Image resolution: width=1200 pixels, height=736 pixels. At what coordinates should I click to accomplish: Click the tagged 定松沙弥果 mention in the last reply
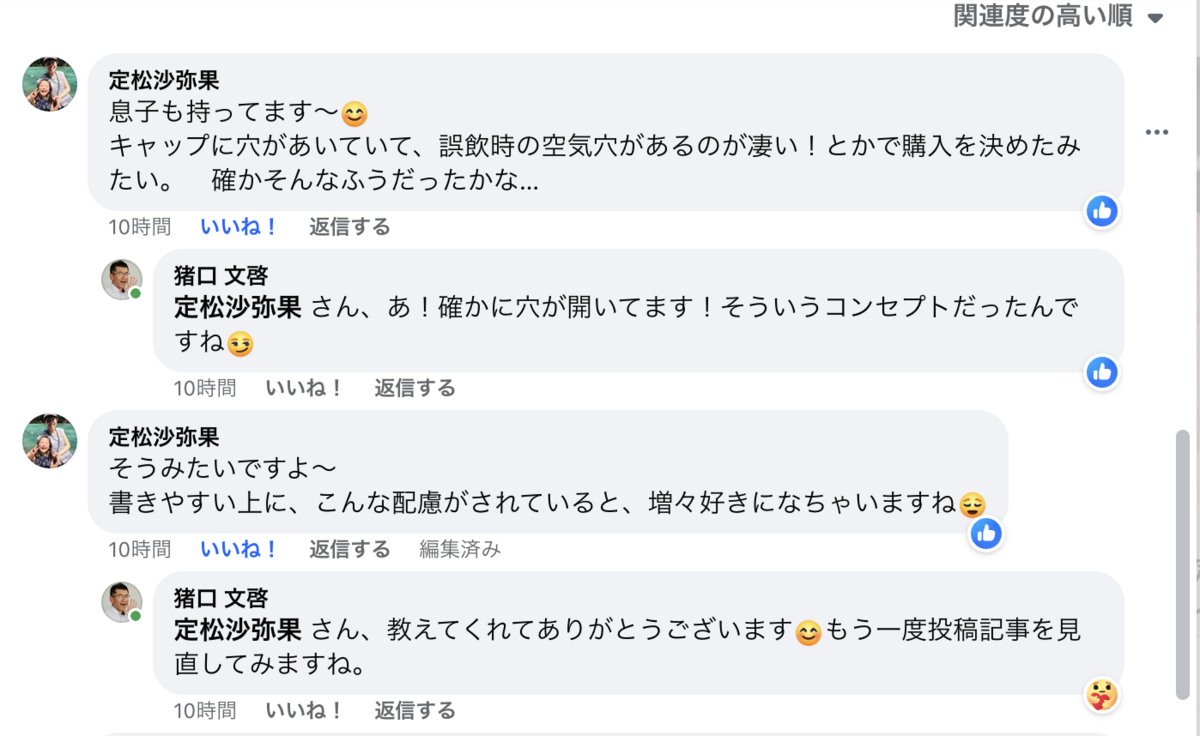[x=238, y=631]
